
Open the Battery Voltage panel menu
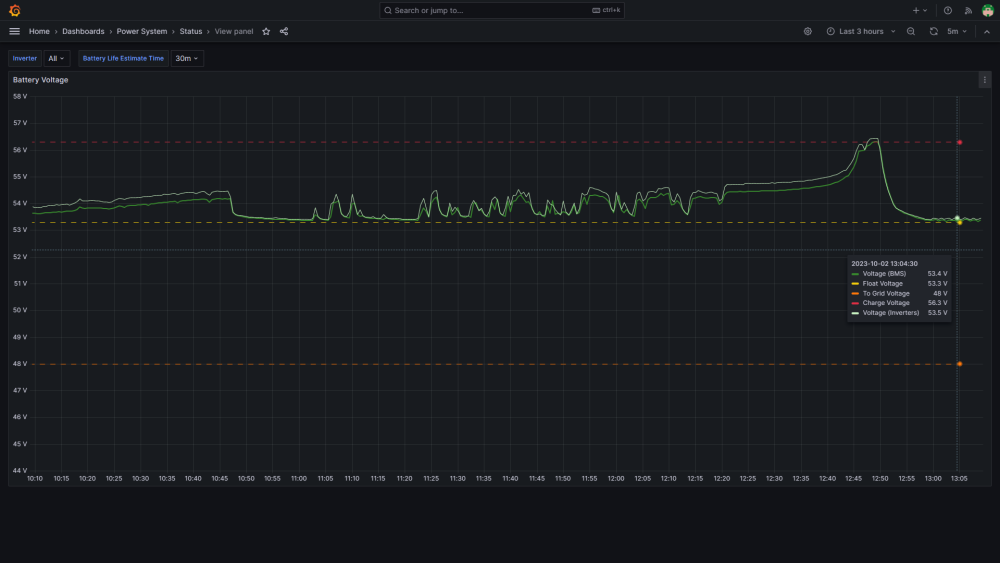tap(985, 80)
